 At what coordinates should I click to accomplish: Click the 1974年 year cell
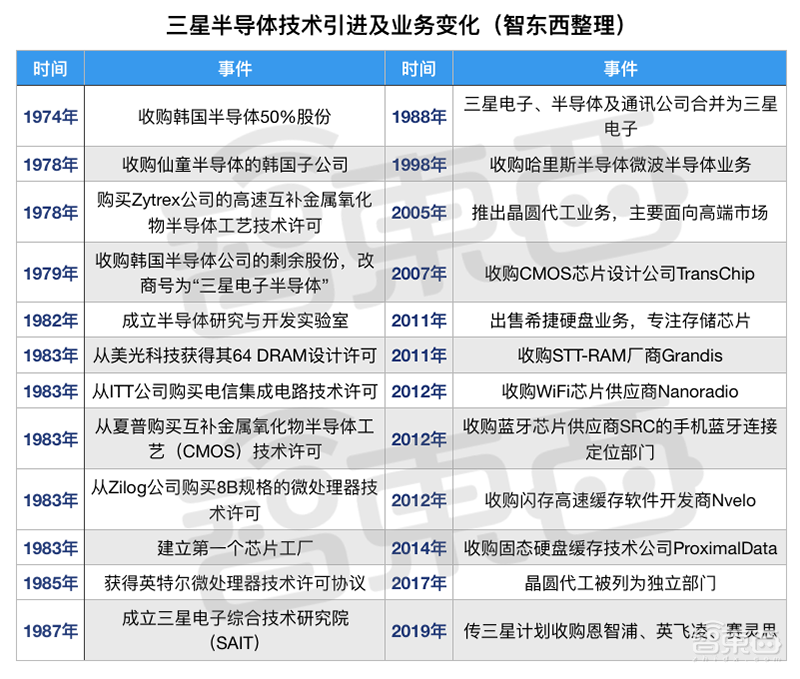(x=48, y=116)
